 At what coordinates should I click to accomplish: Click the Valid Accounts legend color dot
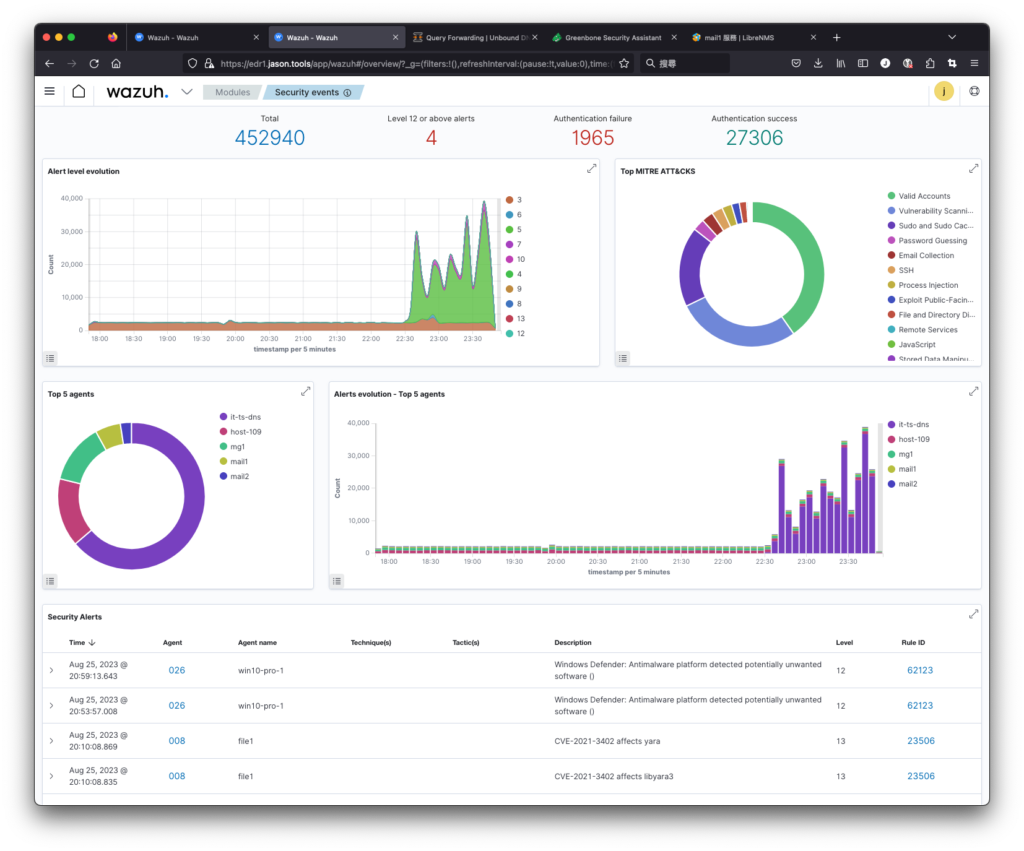[891, 196]
